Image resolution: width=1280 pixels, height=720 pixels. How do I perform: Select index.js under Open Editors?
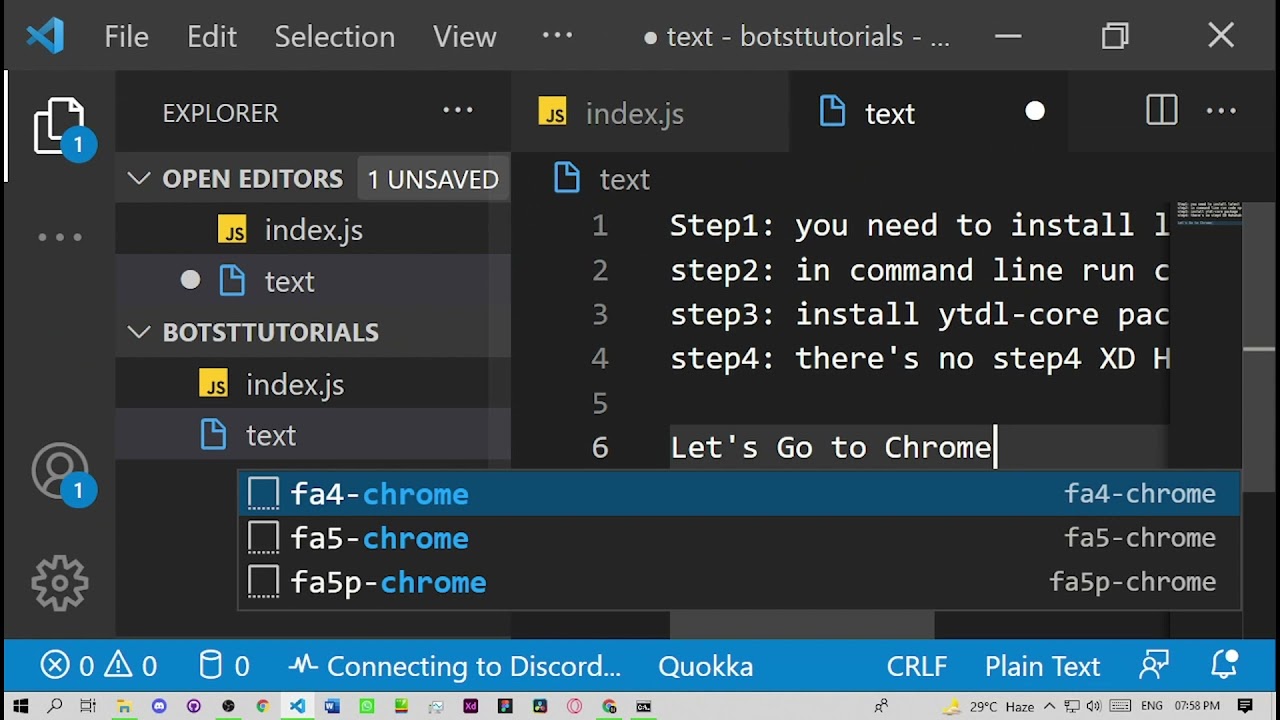click(313, 230)
